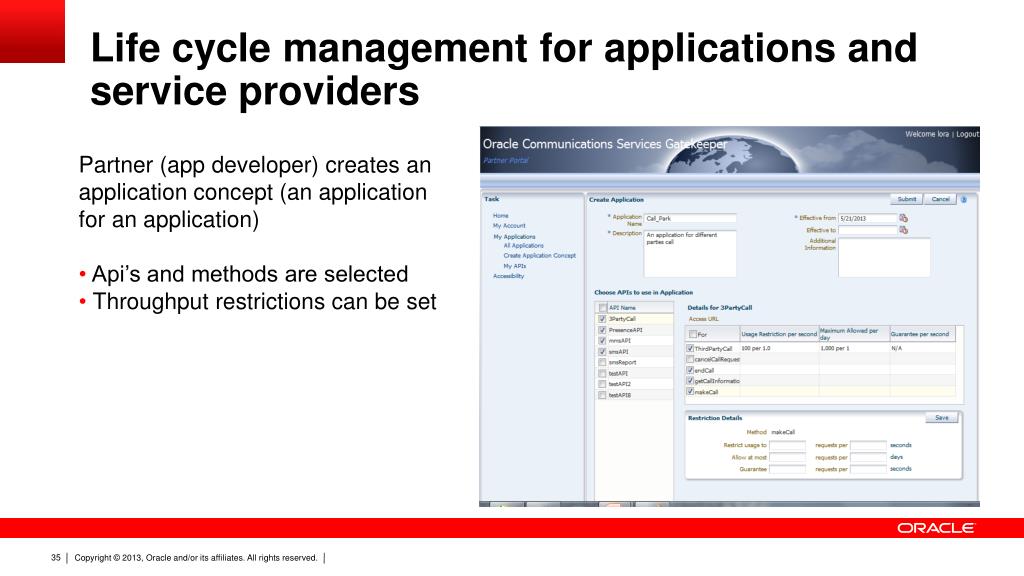This screenshot has width=1024, height=576.
Task: Click the Allow at most days field
Action: [868, 457]
